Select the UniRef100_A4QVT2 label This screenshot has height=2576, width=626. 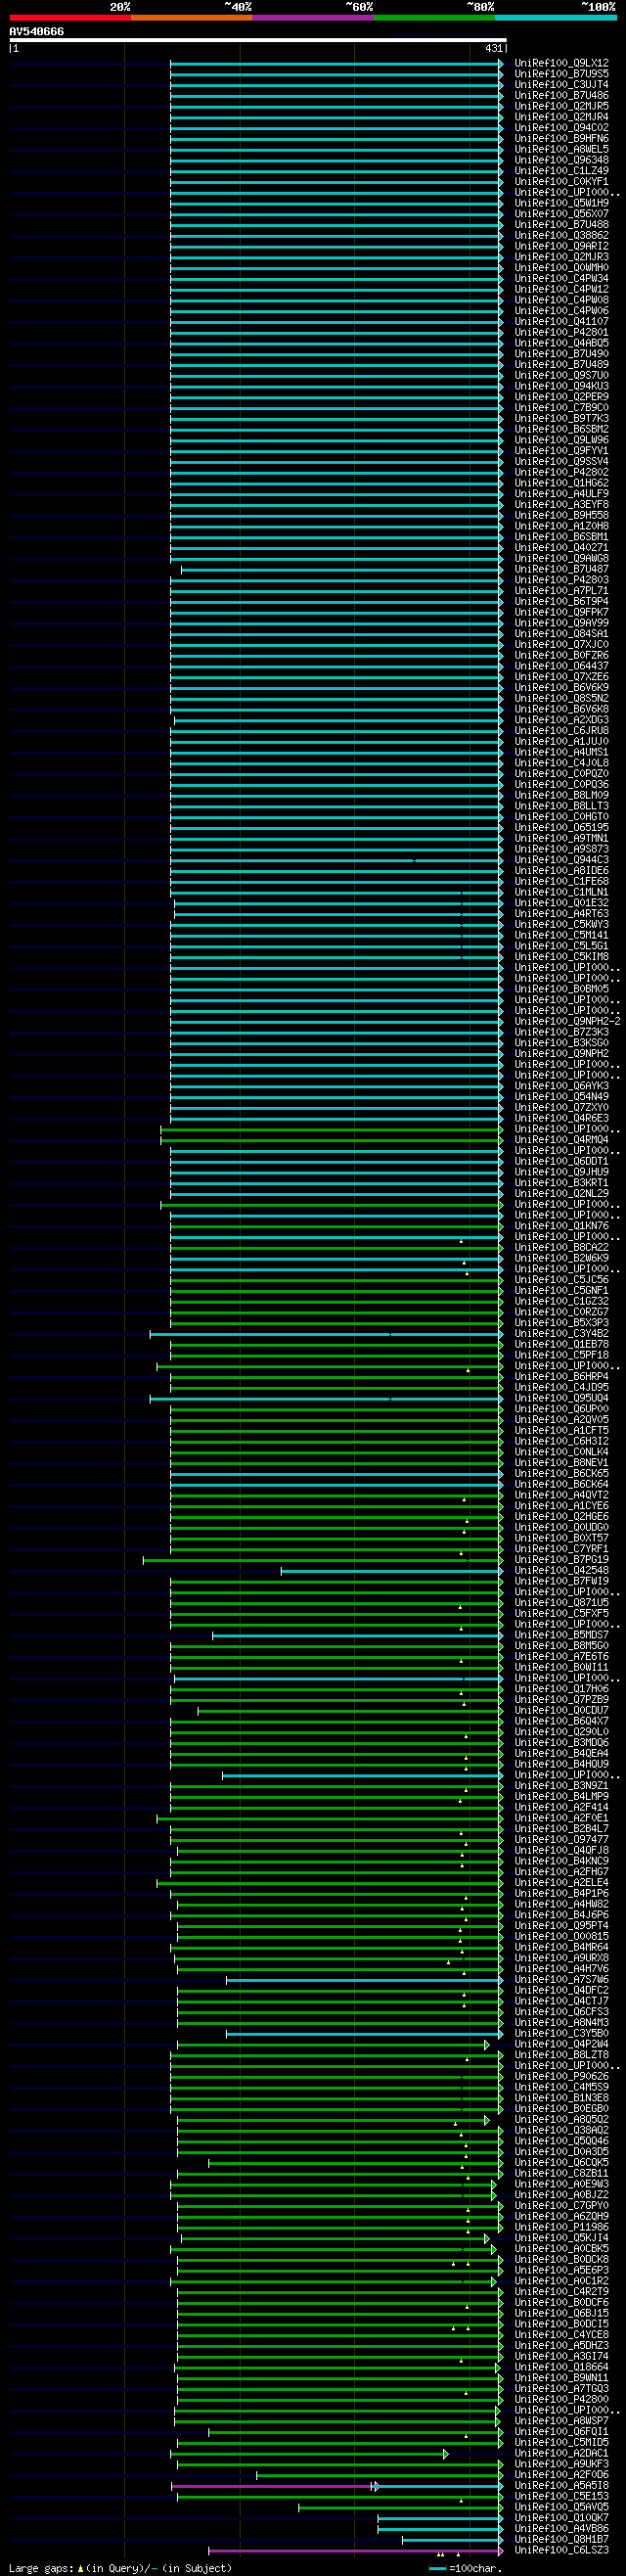coord(562,1496)
